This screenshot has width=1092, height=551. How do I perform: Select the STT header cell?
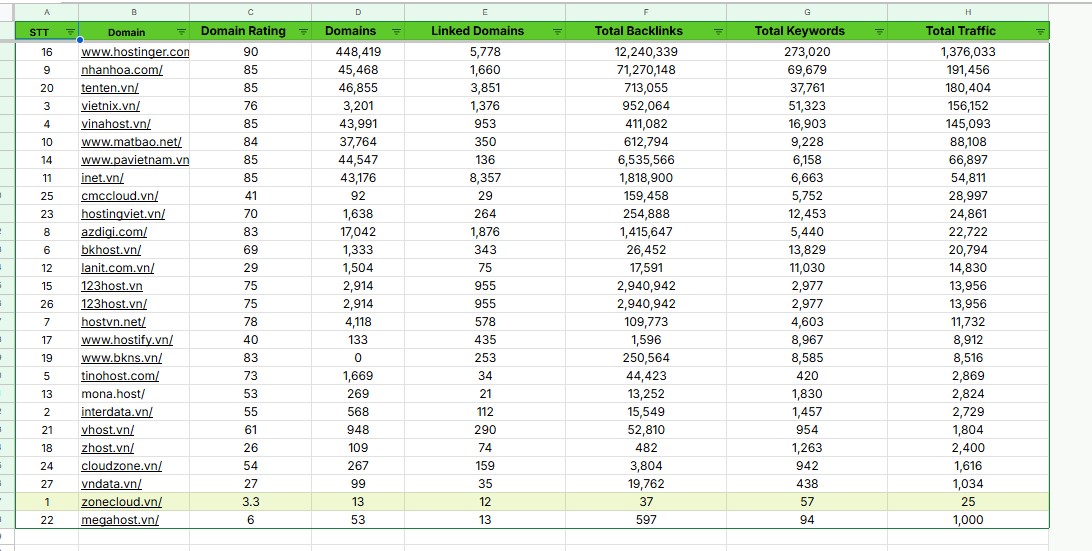coord(47,31)
